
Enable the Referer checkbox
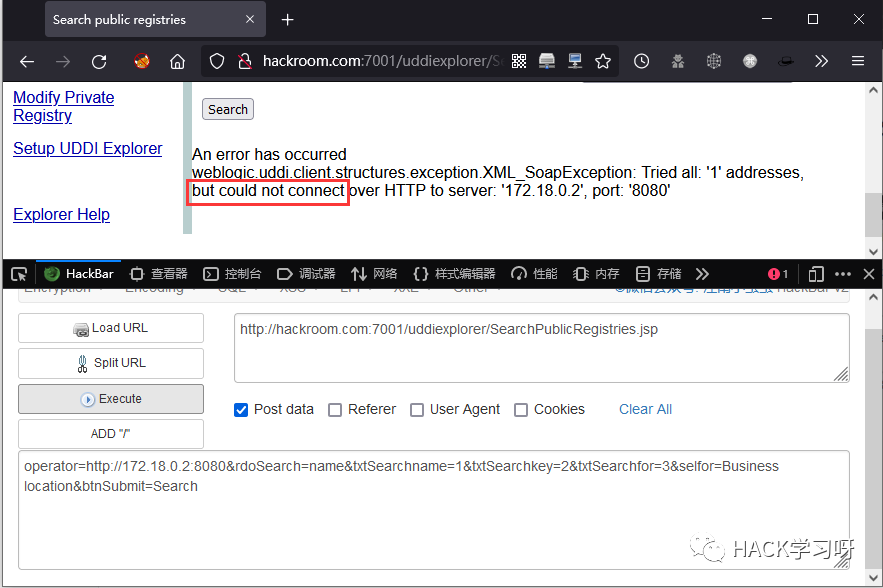335,409
